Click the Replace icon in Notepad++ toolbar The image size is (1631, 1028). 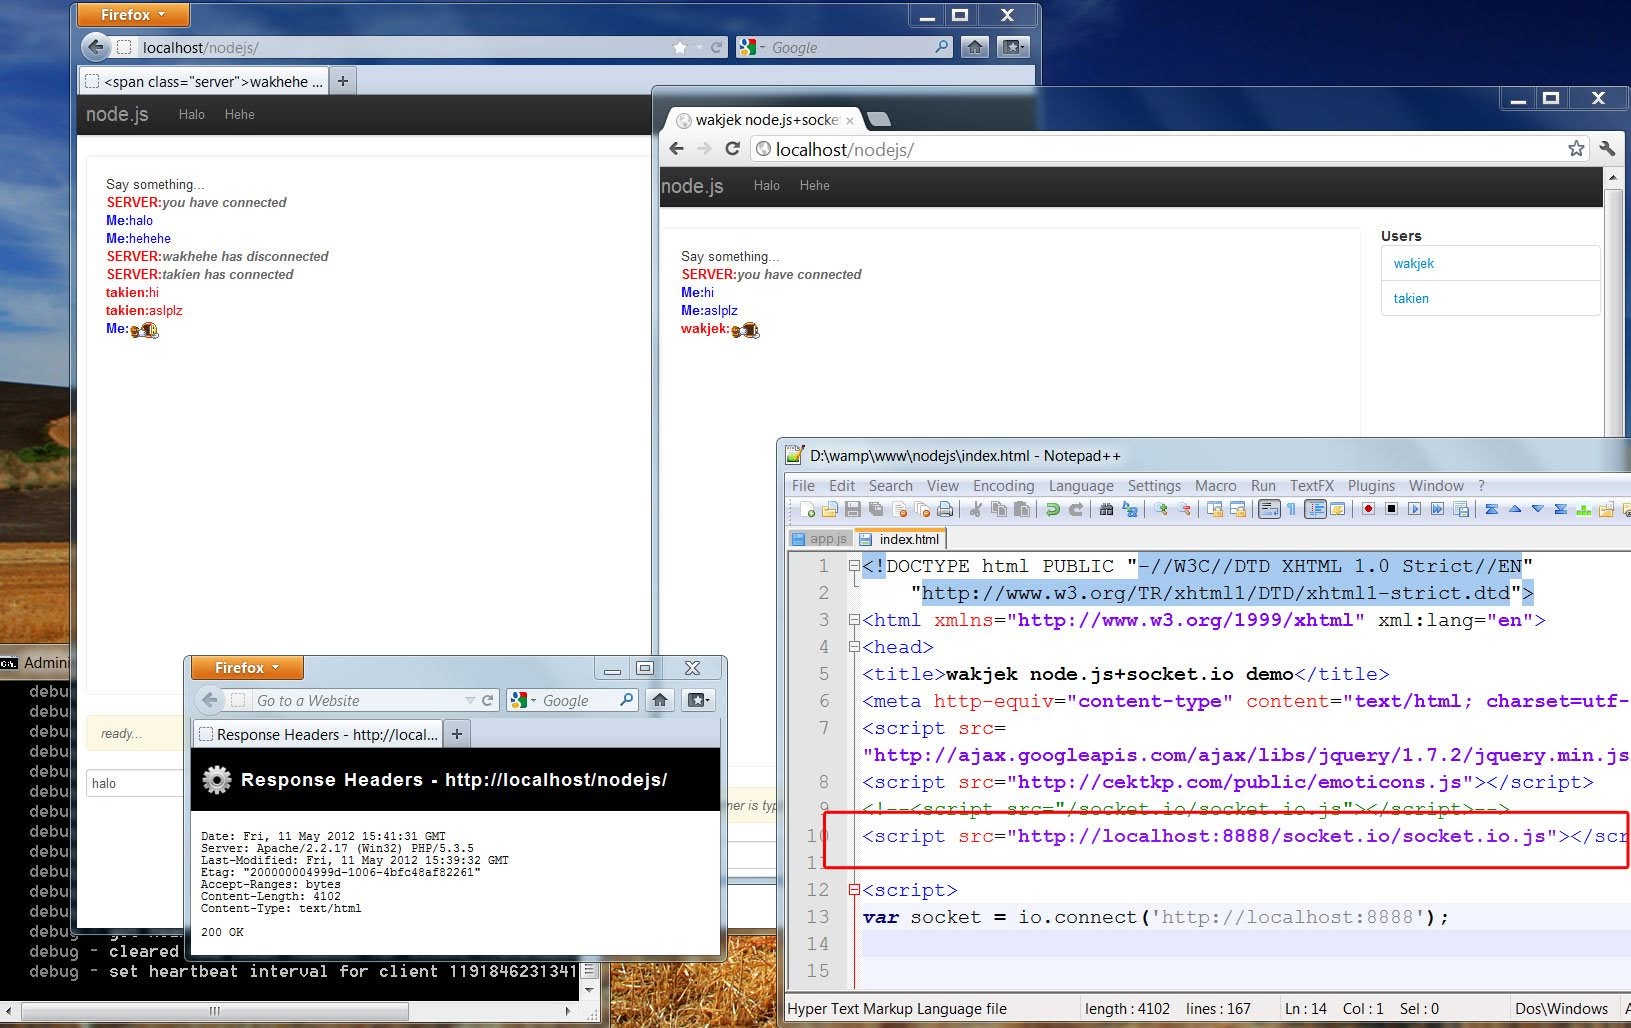1130,509
